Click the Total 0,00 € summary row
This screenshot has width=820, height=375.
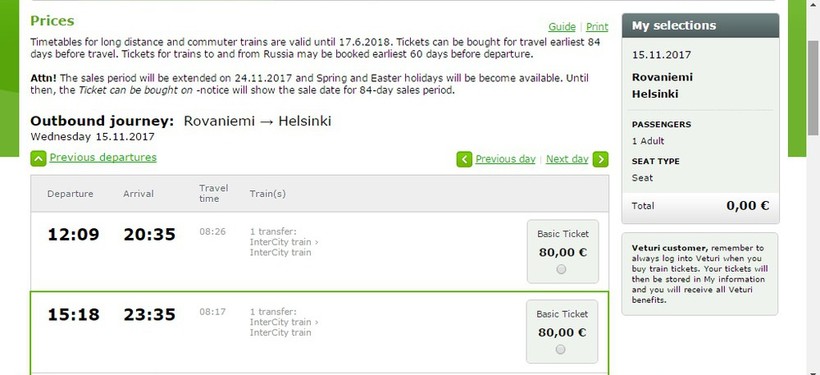tap(700, 206)
